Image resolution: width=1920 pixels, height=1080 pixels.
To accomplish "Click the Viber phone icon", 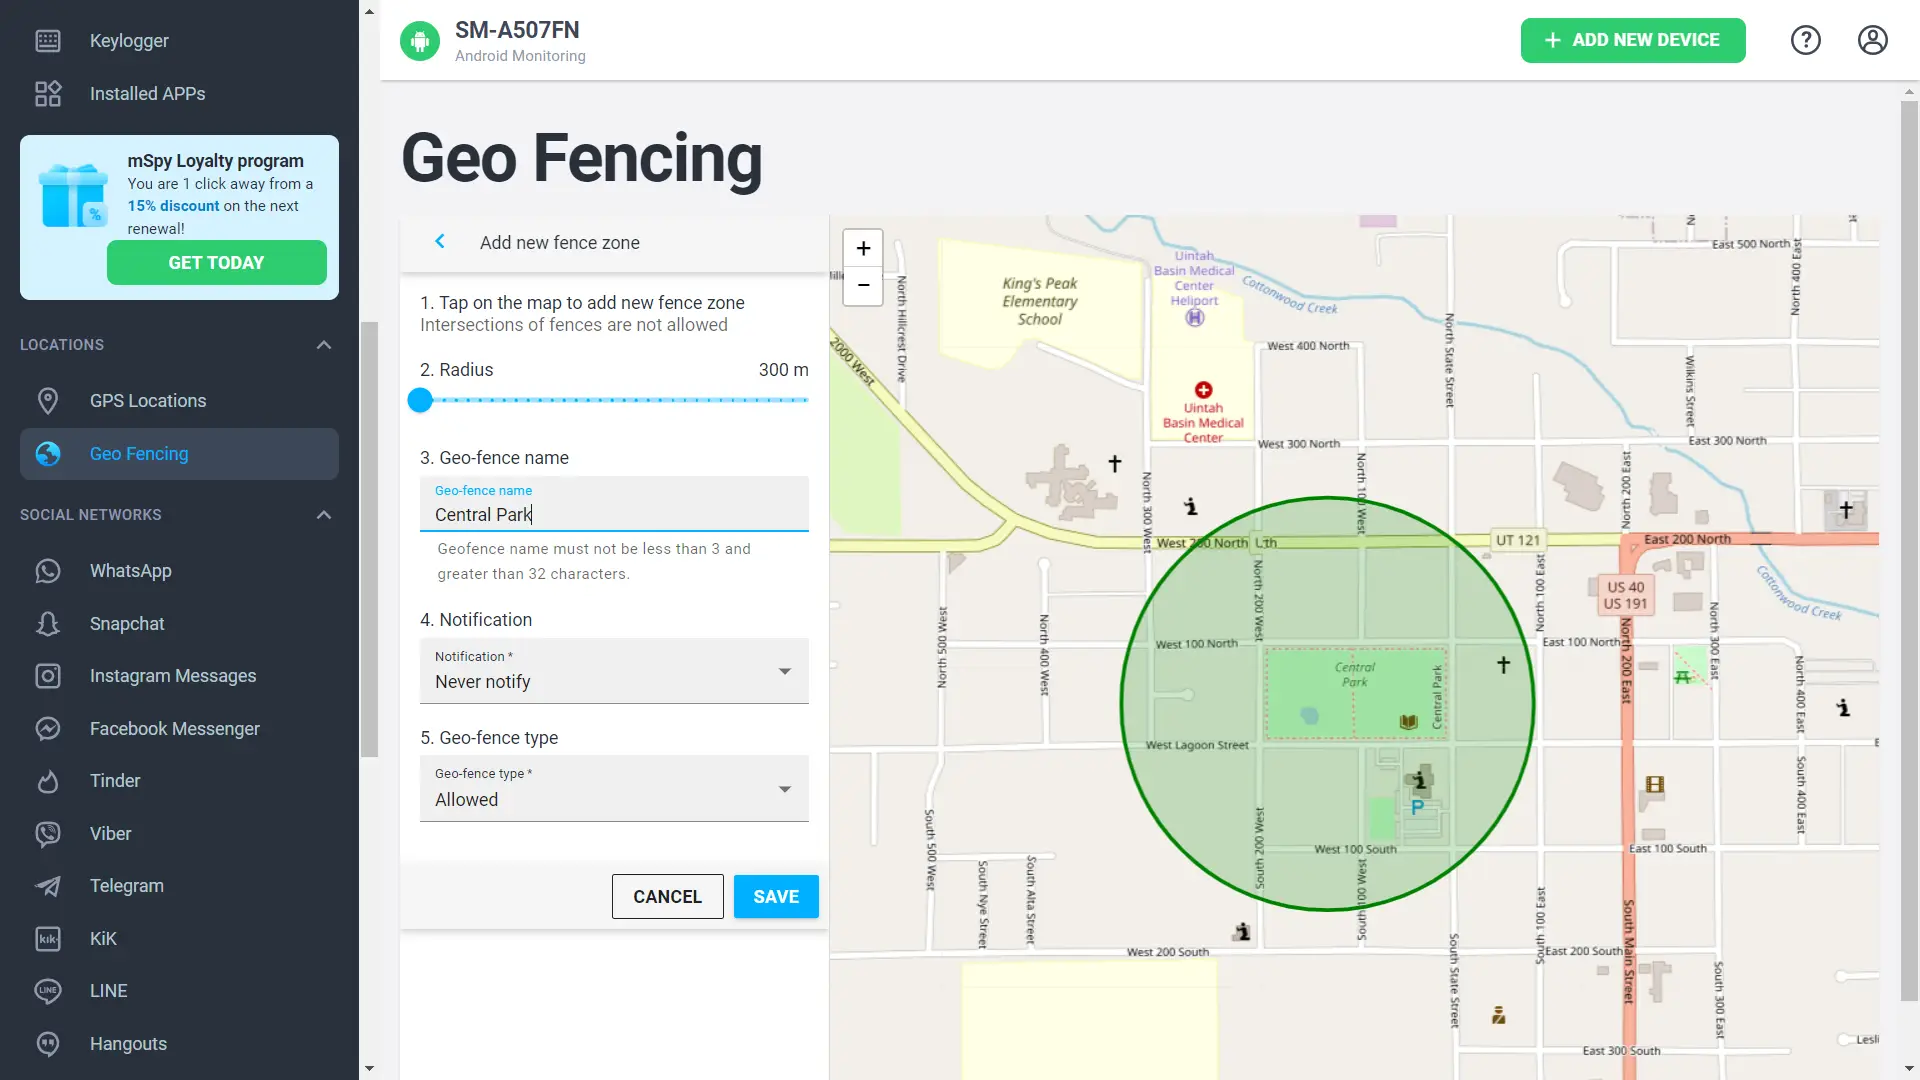I will [48, 834].
